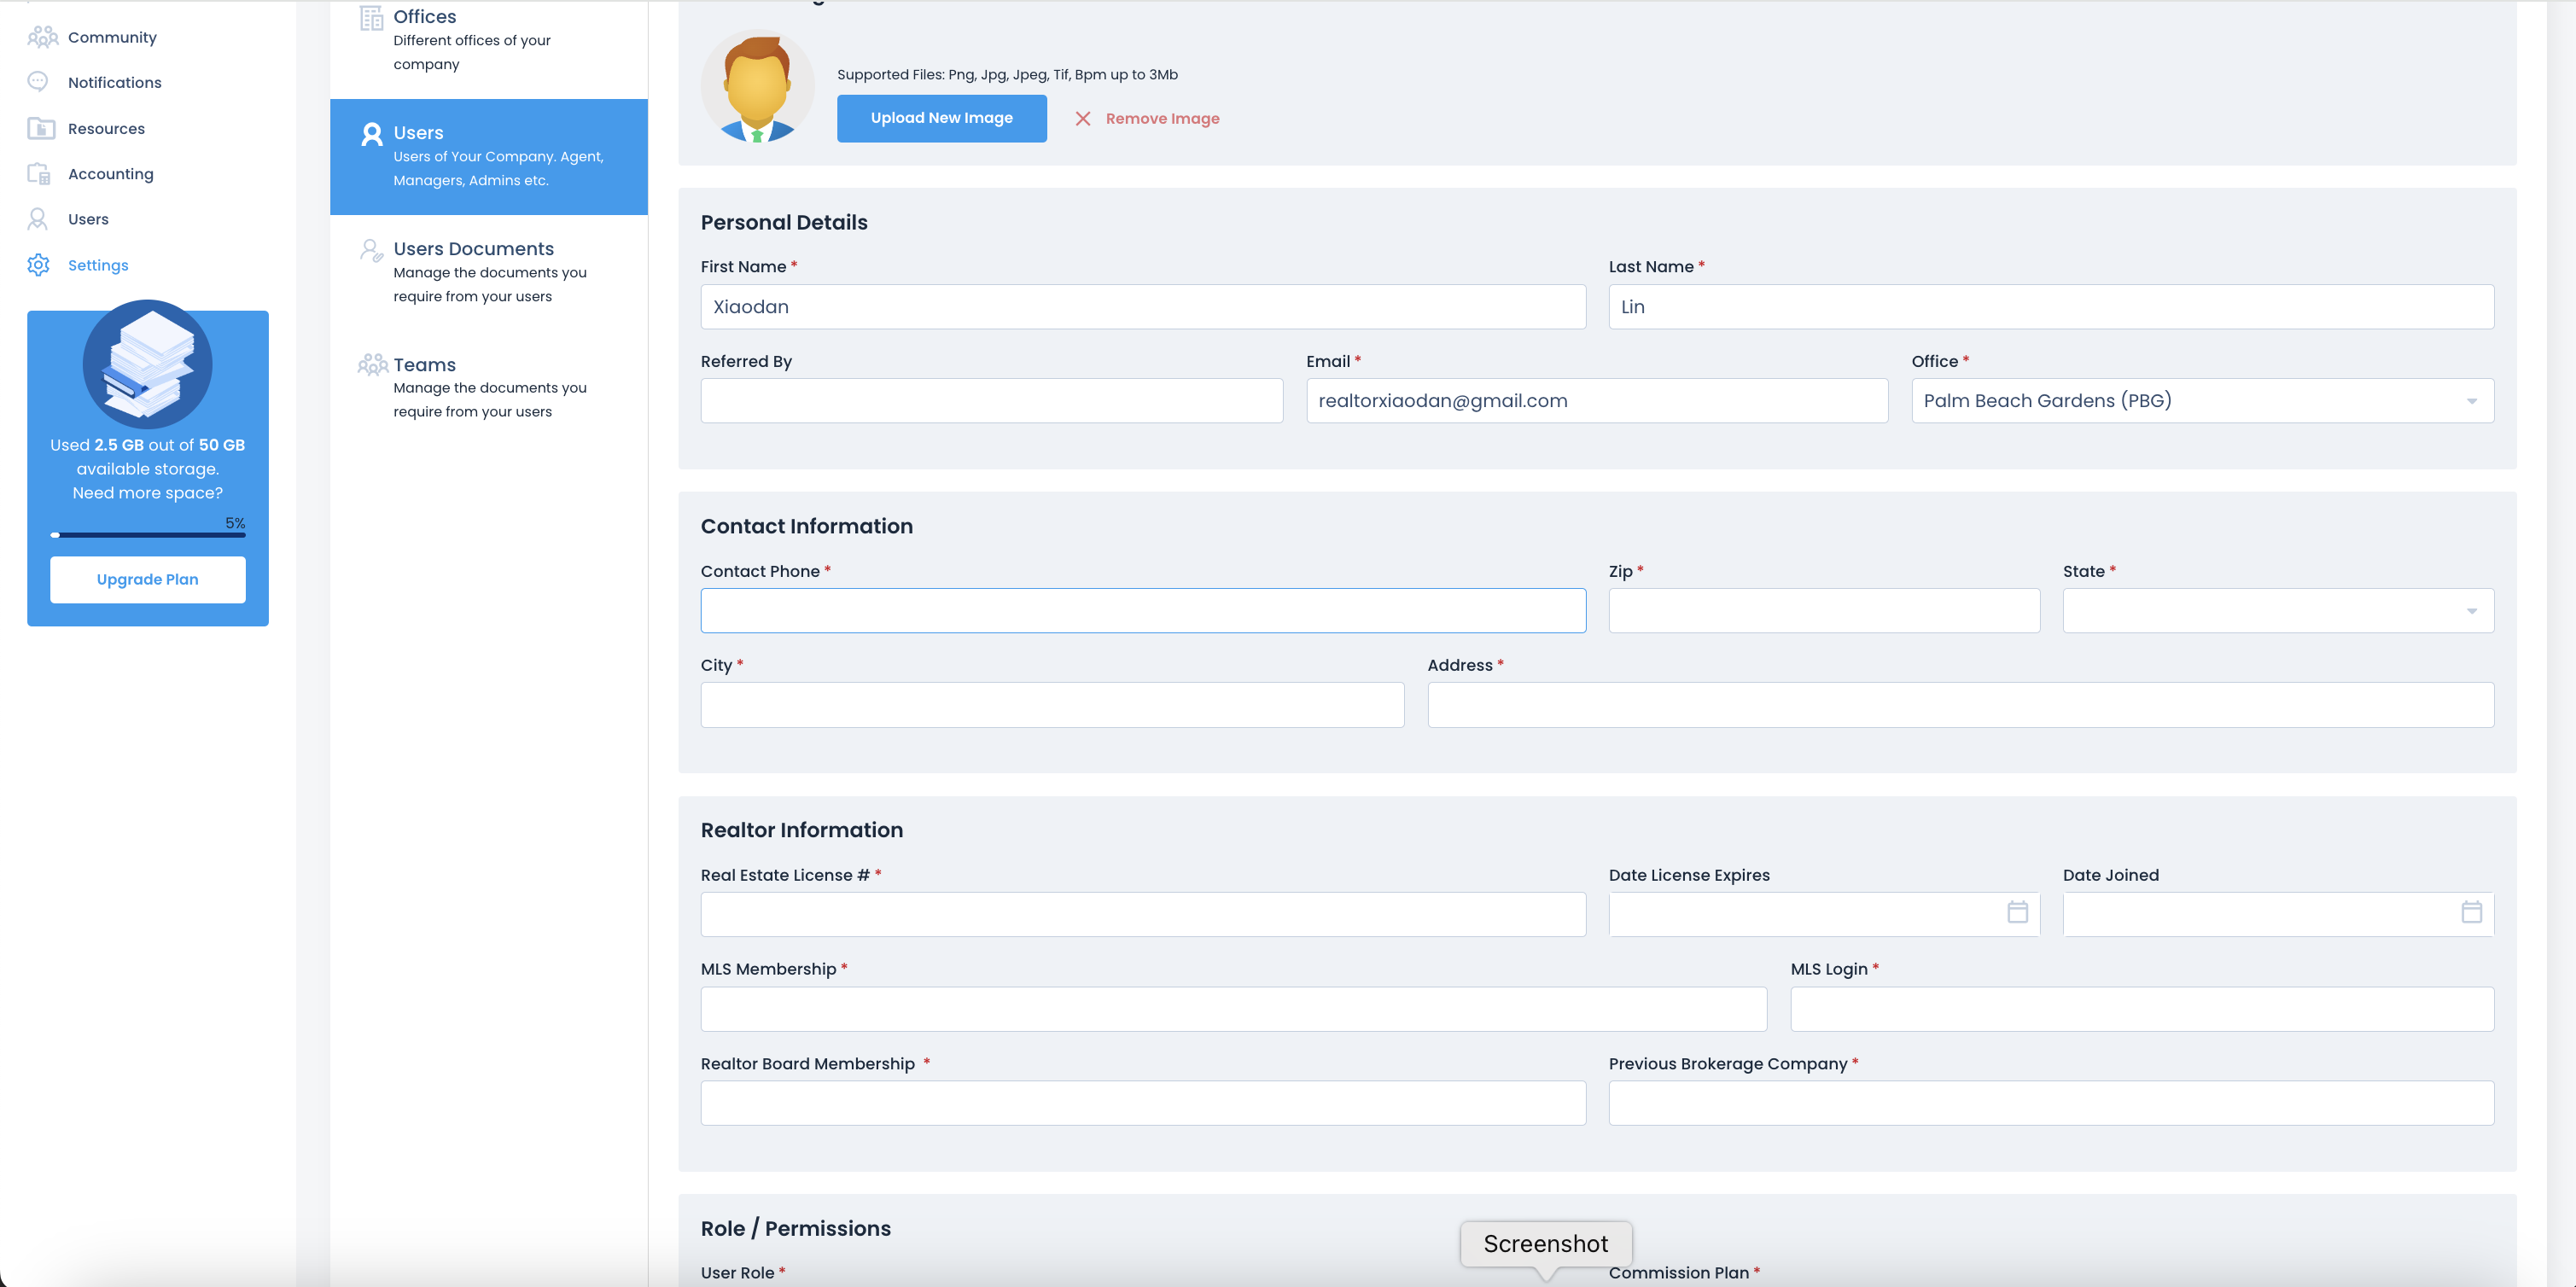Click the red X remove image icon
Image resolution: width=2576 pixels, height=1287 pixels.
[x=1082, y=119]
